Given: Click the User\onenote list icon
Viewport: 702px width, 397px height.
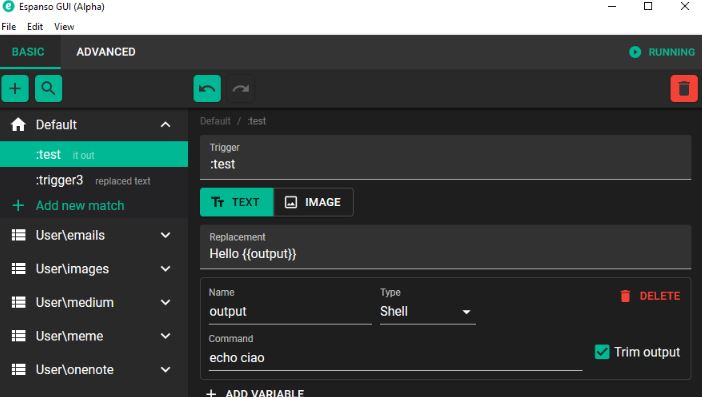Looking at the screenshot, I should tap(18, 369).
